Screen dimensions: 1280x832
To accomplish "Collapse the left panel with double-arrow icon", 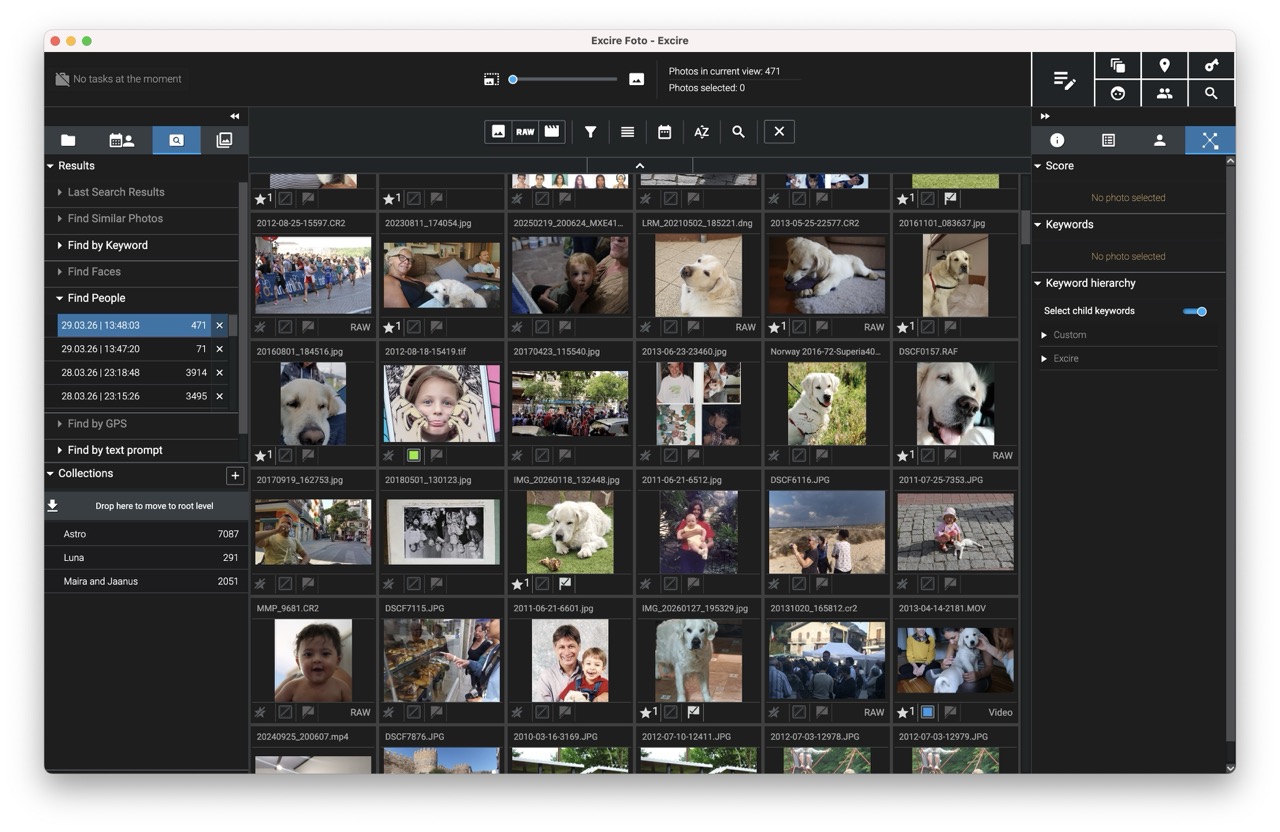I will [x=235, y=116].
